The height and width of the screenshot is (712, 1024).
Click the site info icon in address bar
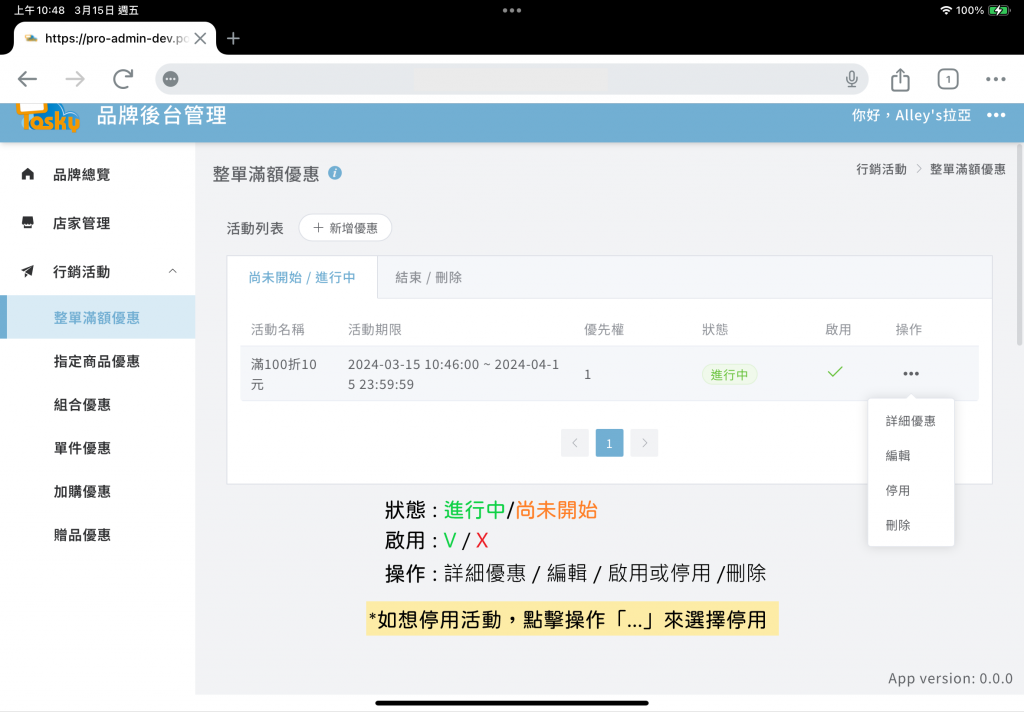[170, 79]
